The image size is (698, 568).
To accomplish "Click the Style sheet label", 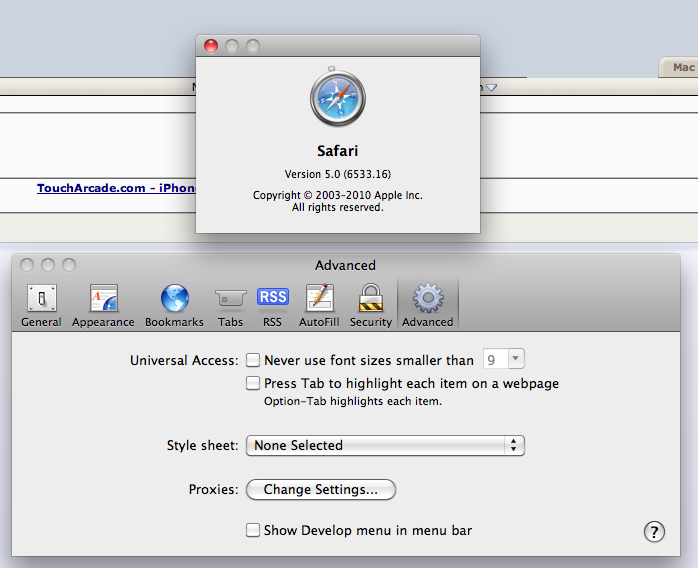I will [x=203, y=445].
